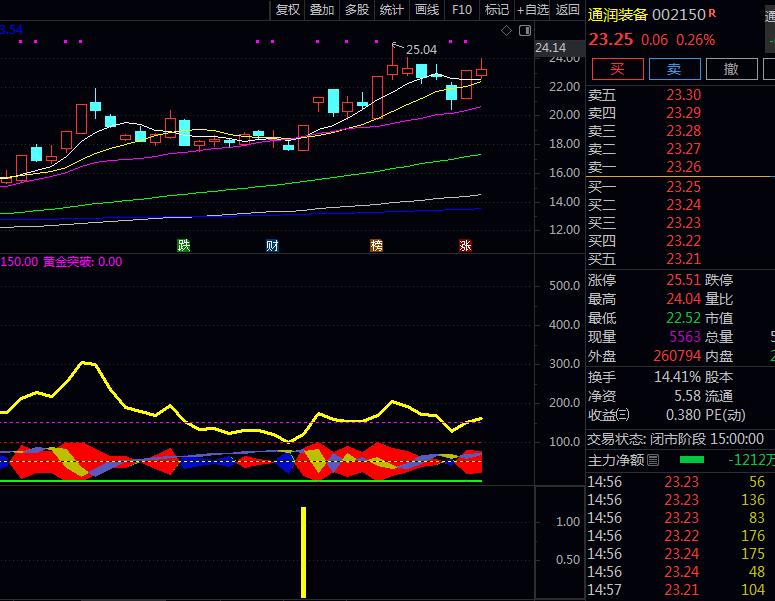Click the green 跌 marker icon
The width and height of the screenshot is (775, 601).
(183, 246)
